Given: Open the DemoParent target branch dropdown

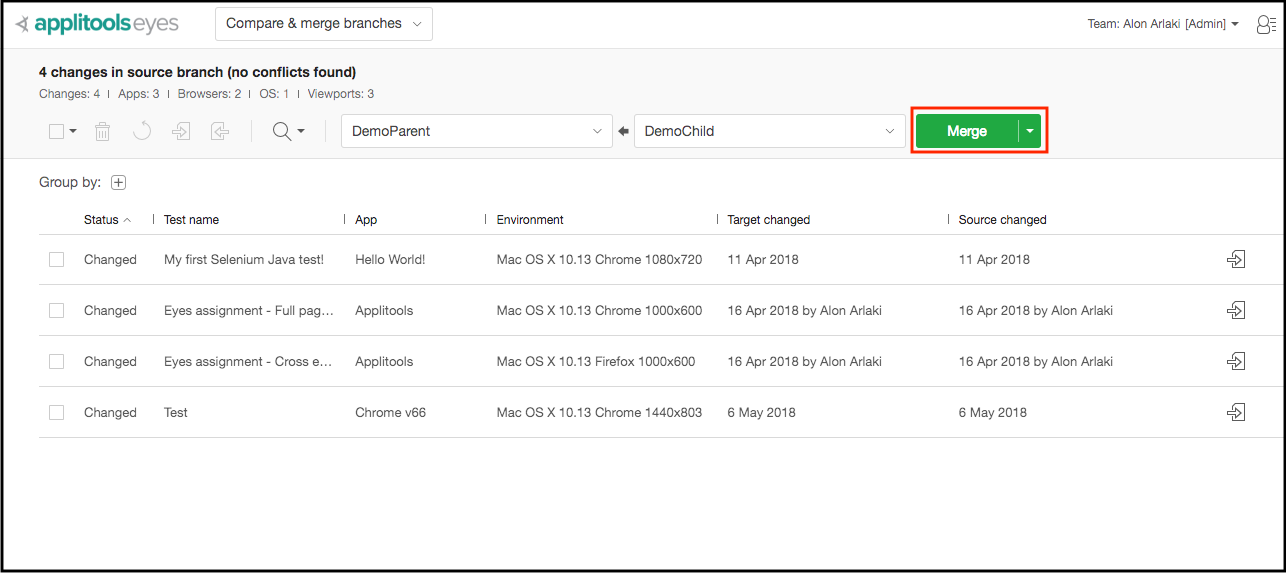Looking at the screenshot, I should (477, 131).
